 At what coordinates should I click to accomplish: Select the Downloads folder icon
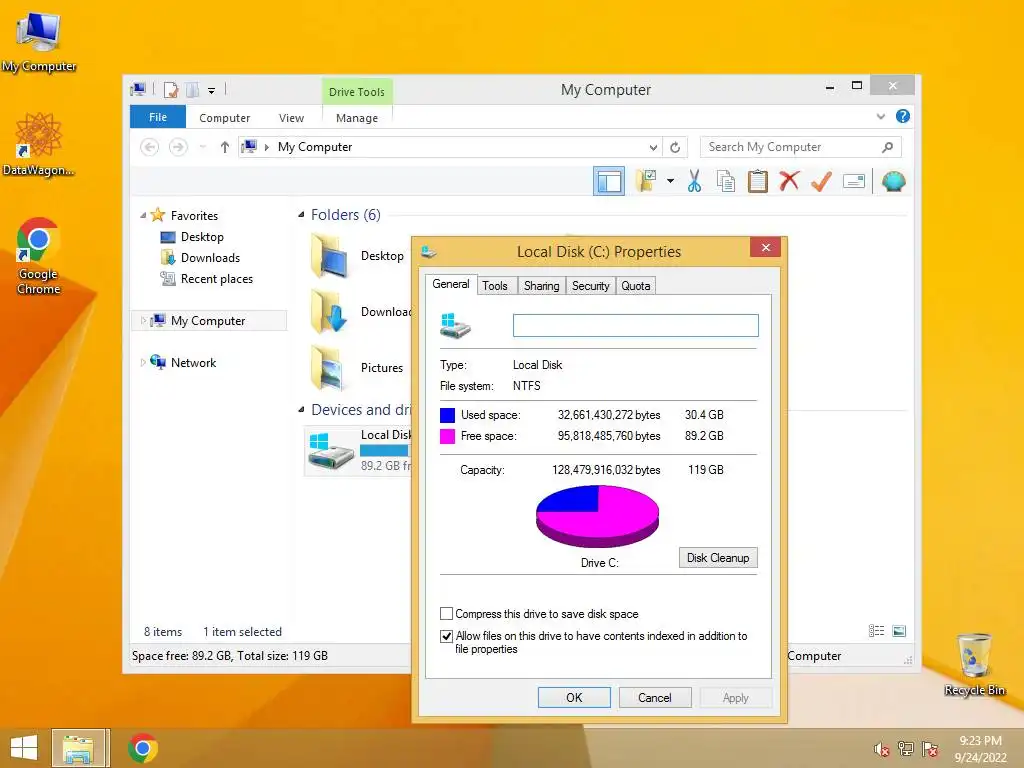[329, 312]
